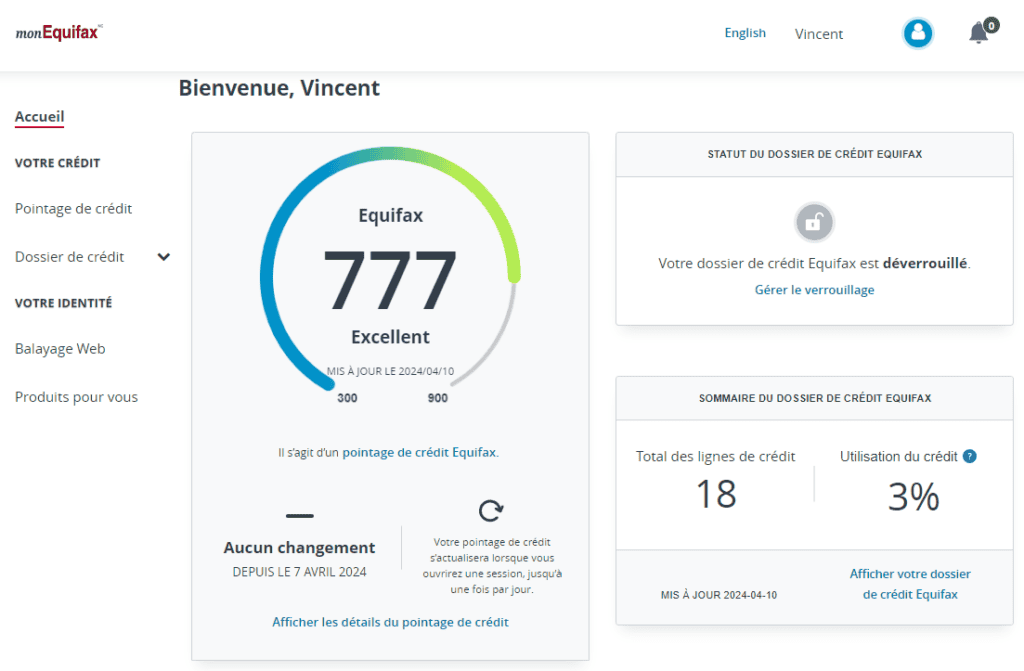Switch language to English
This screenshot has height=671, width=1024.
click(x=745, y=33)
